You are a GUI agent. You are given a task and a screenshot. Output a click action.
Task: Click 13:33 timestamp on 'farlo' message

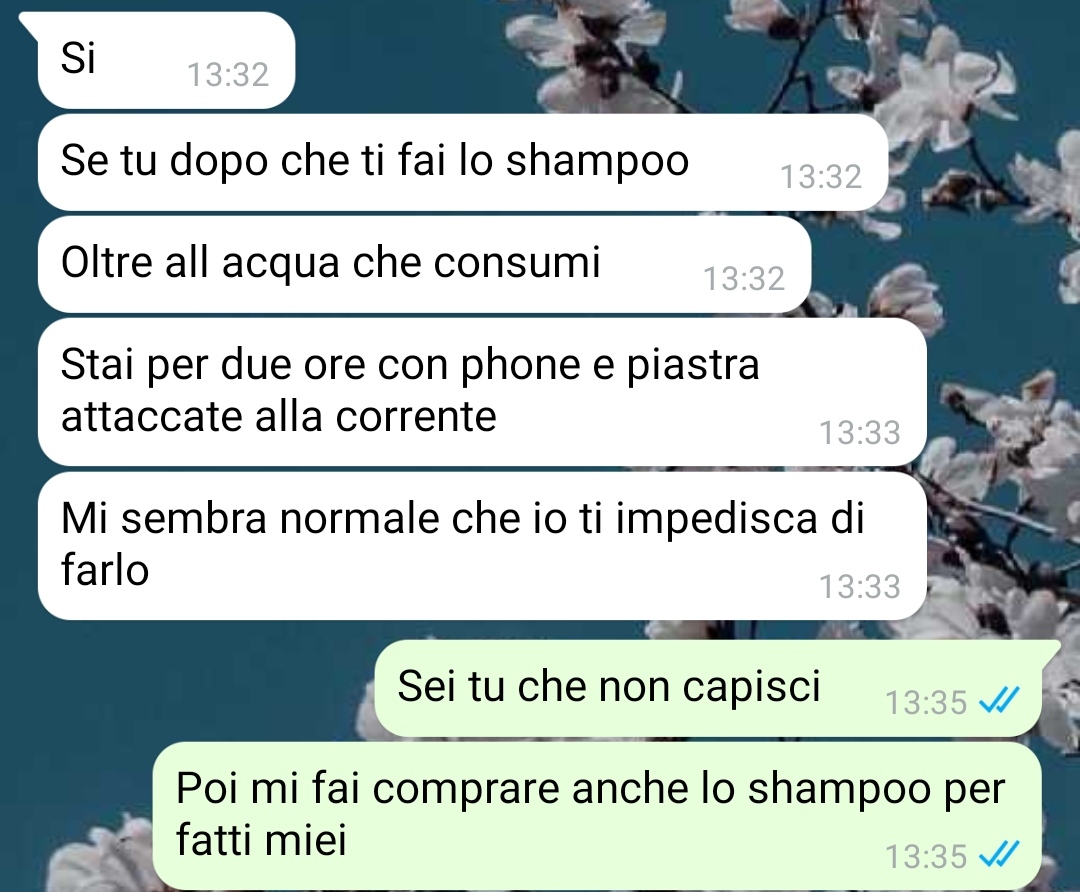coord(860,587)
